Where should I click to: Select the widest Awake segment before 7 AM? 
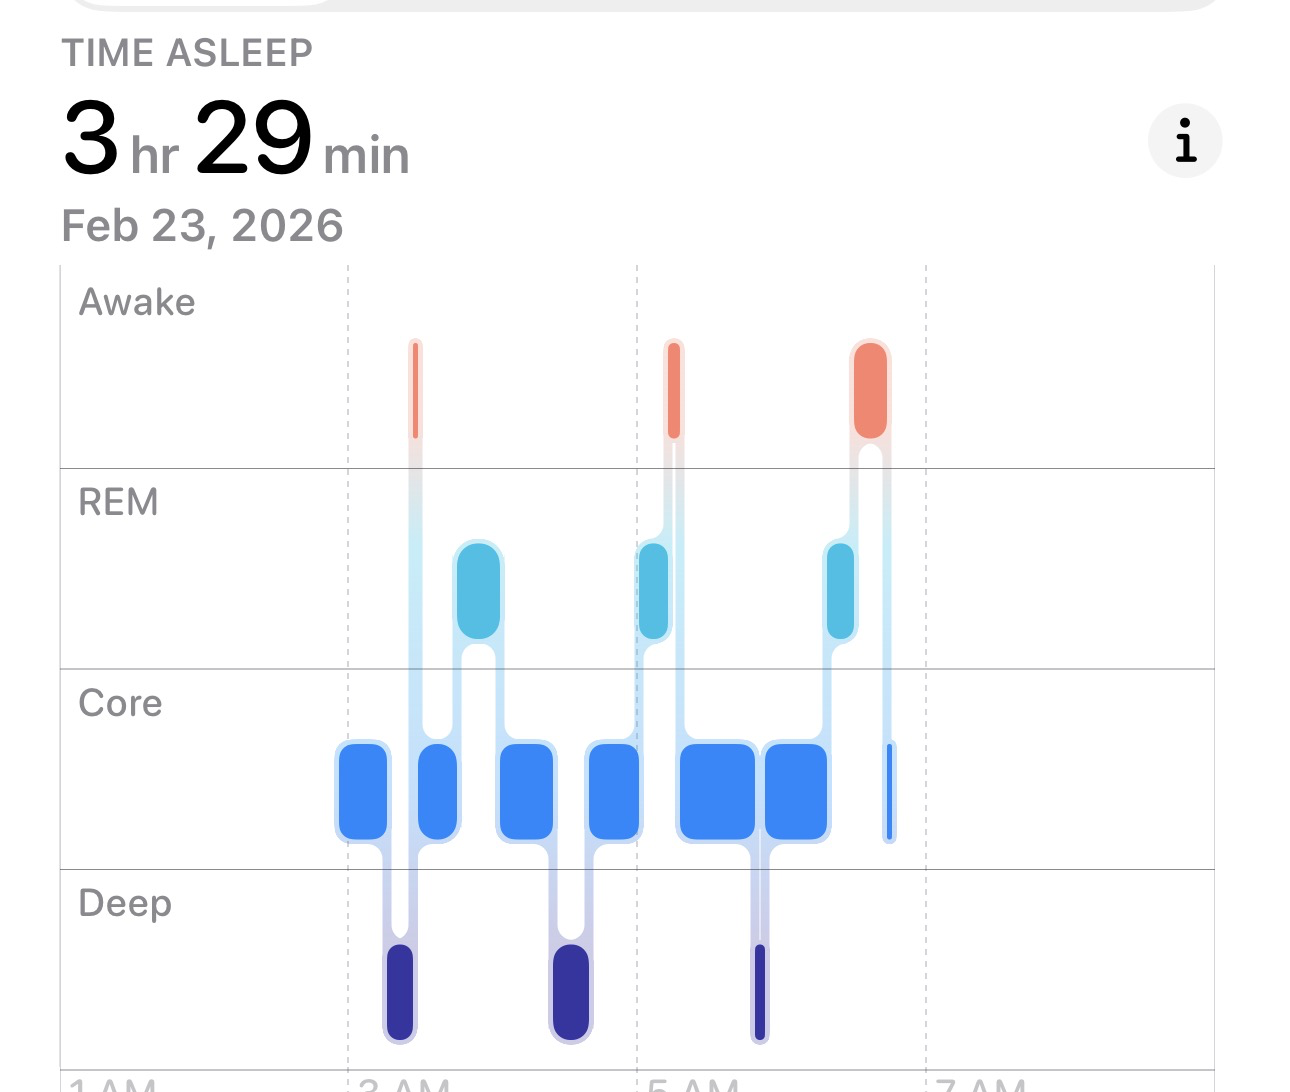pos(870,390)
